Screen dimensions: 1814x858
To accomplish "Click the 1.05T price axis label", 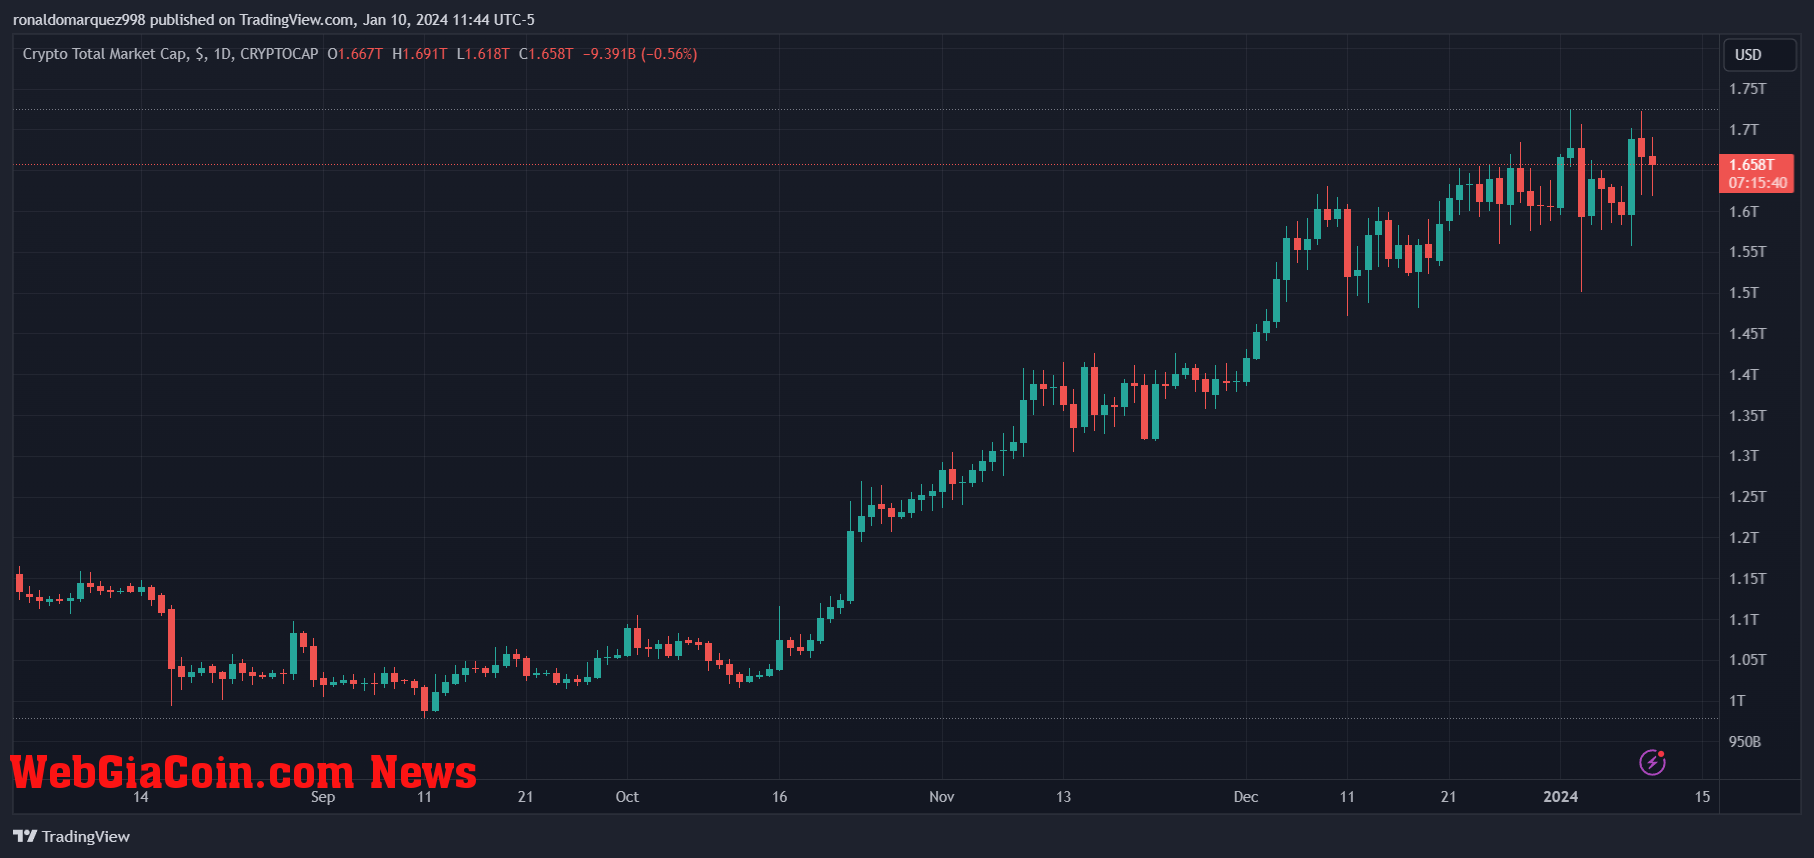I will 1748,660.
